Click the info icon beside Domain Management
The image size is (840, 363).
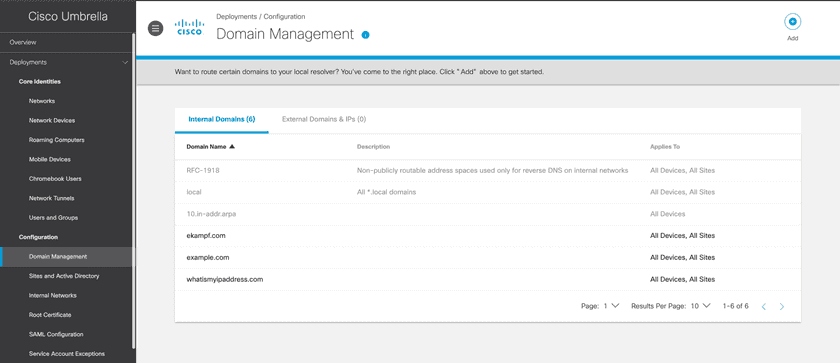tap(365, 35)
